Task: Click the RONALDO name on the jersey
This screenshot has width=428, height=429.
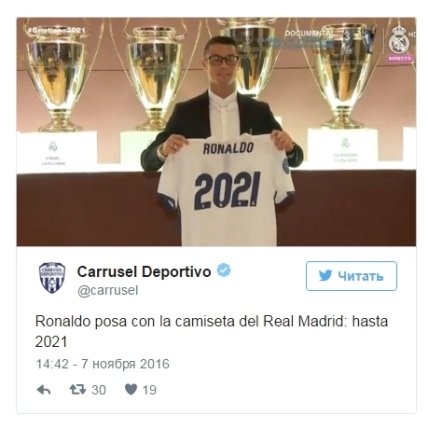Action: pos(229,148)
